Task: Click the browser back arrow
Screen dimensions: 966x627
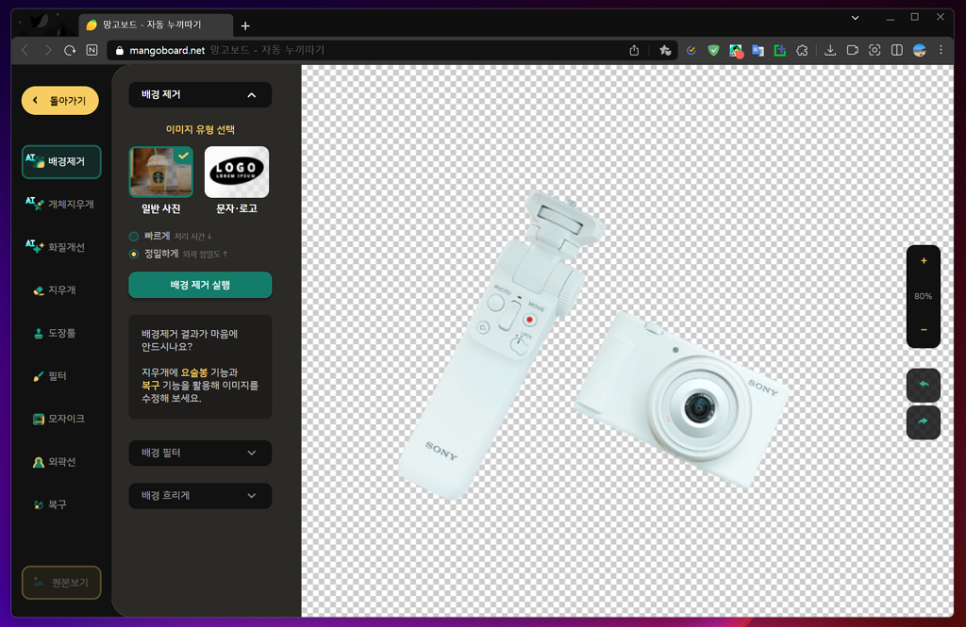Action: (x=25, y=51)
